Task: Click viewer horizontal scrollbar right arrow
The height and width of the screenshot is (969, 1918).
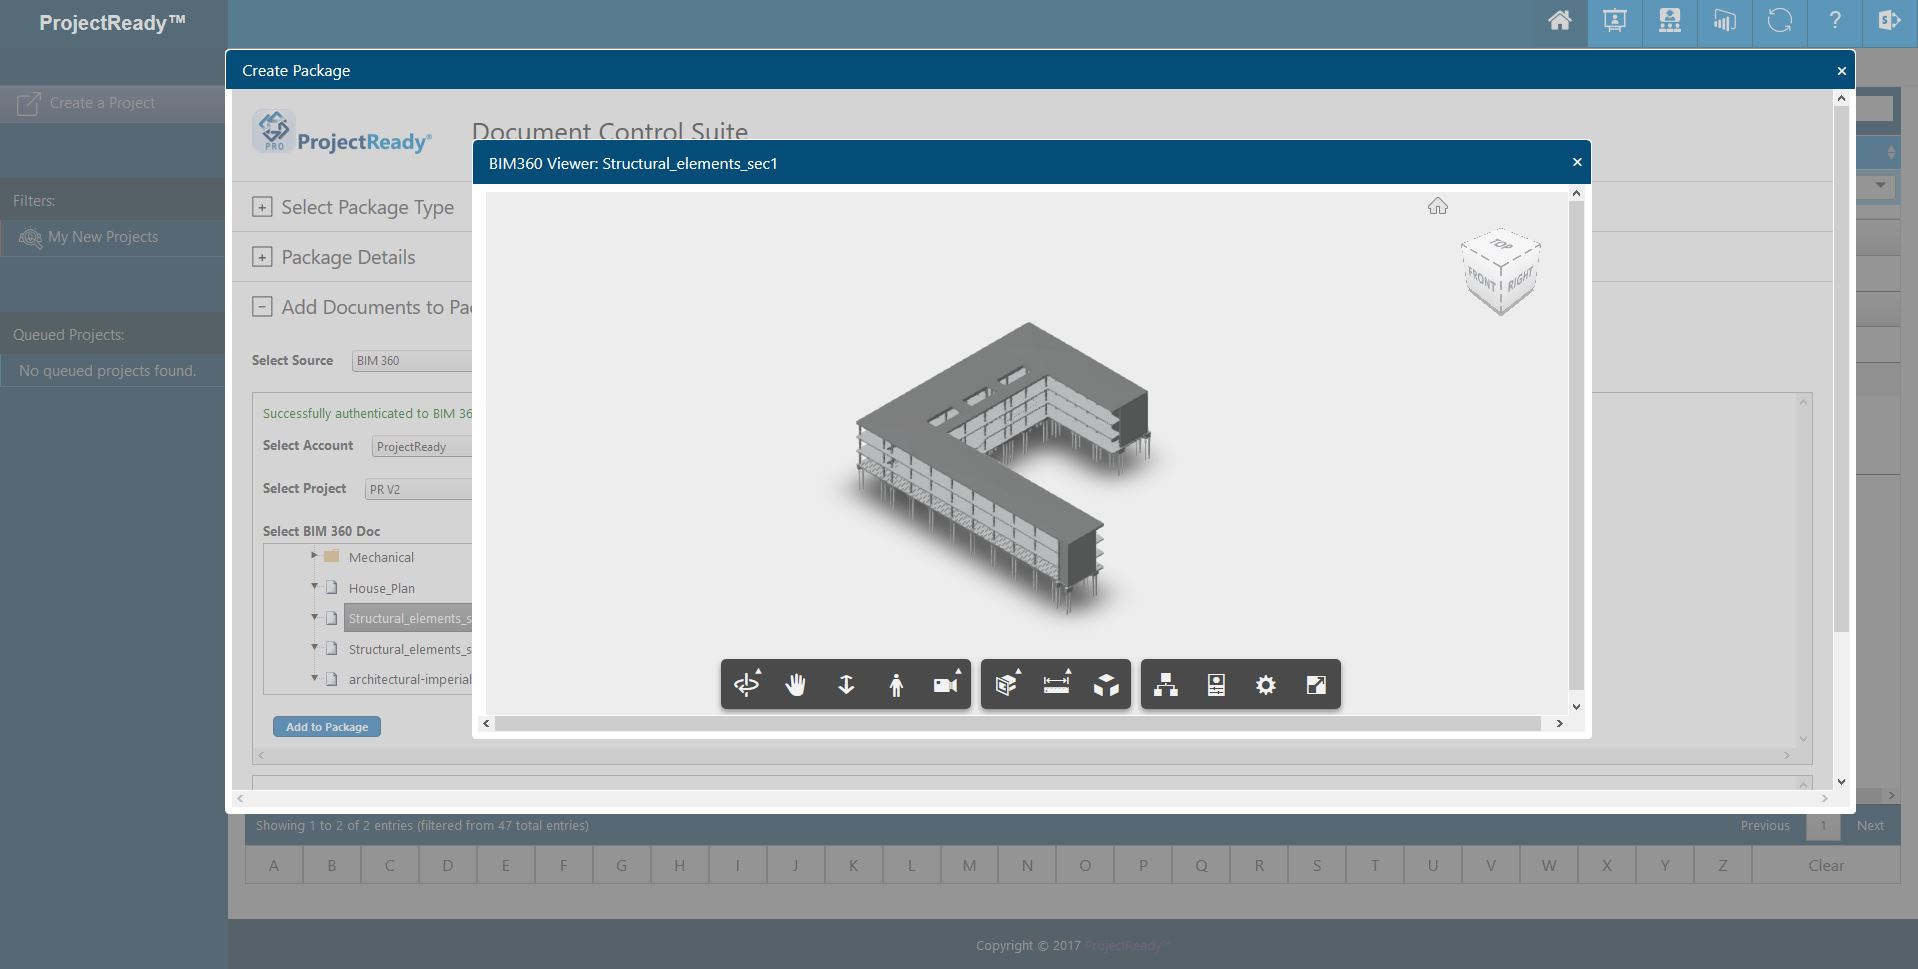Action: point(1559,723)
